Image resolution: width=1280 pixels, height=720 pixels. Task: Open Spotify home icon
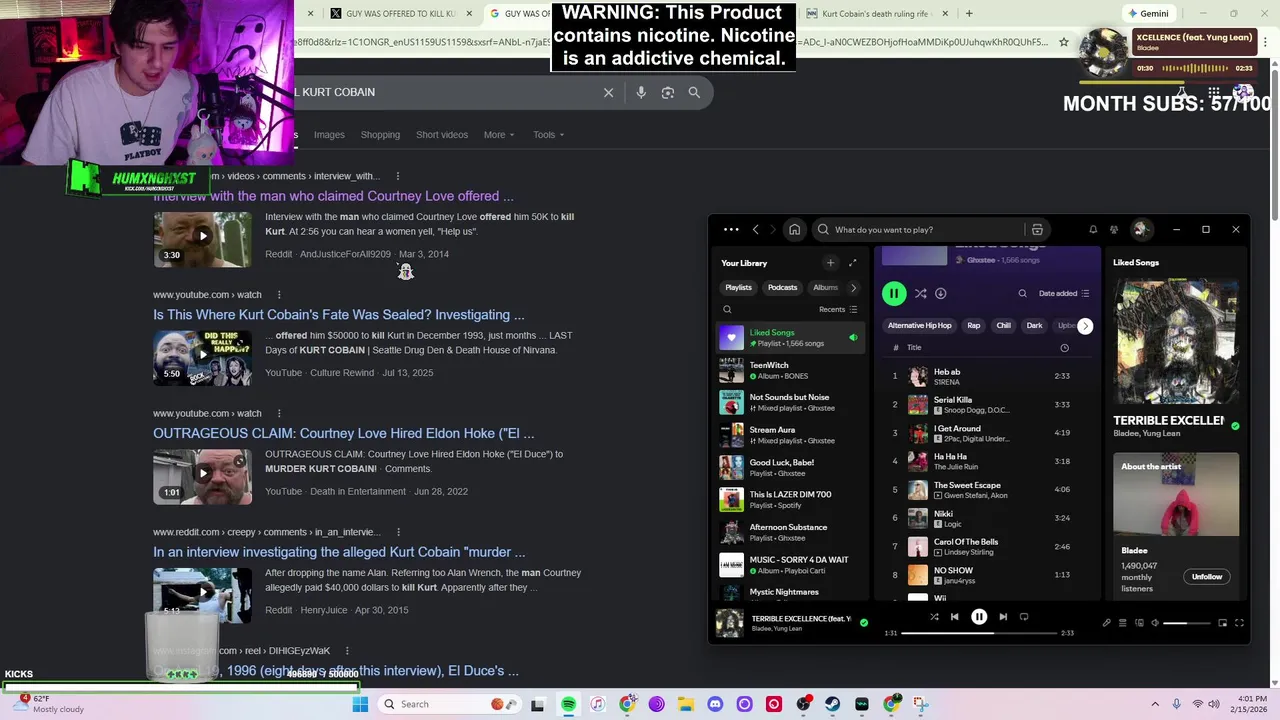coord(794,229)
